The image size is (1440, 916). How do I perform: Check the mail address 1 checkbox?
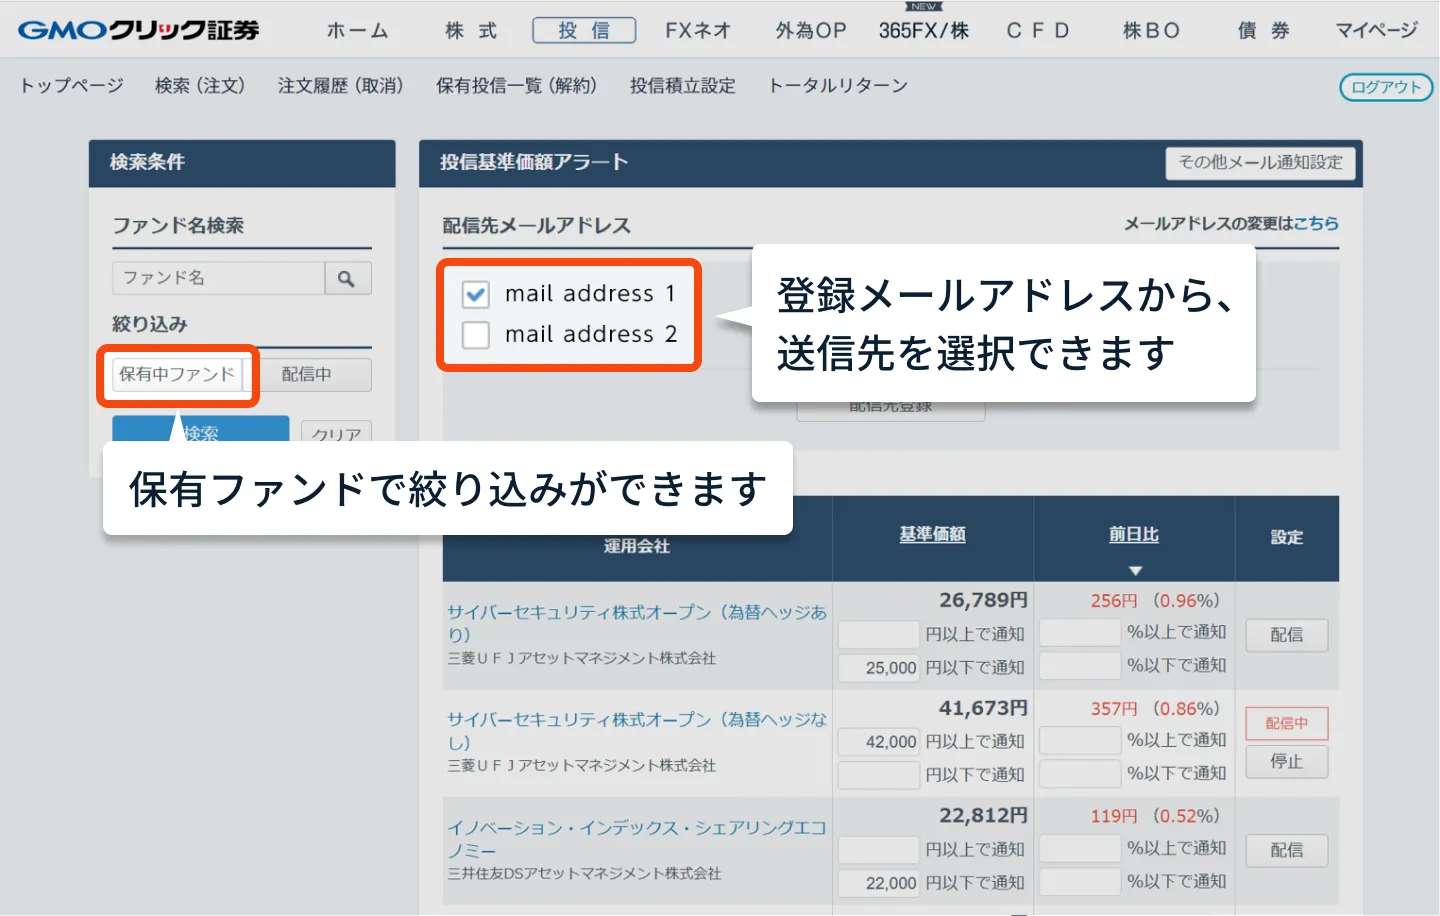tap(475, 294)
